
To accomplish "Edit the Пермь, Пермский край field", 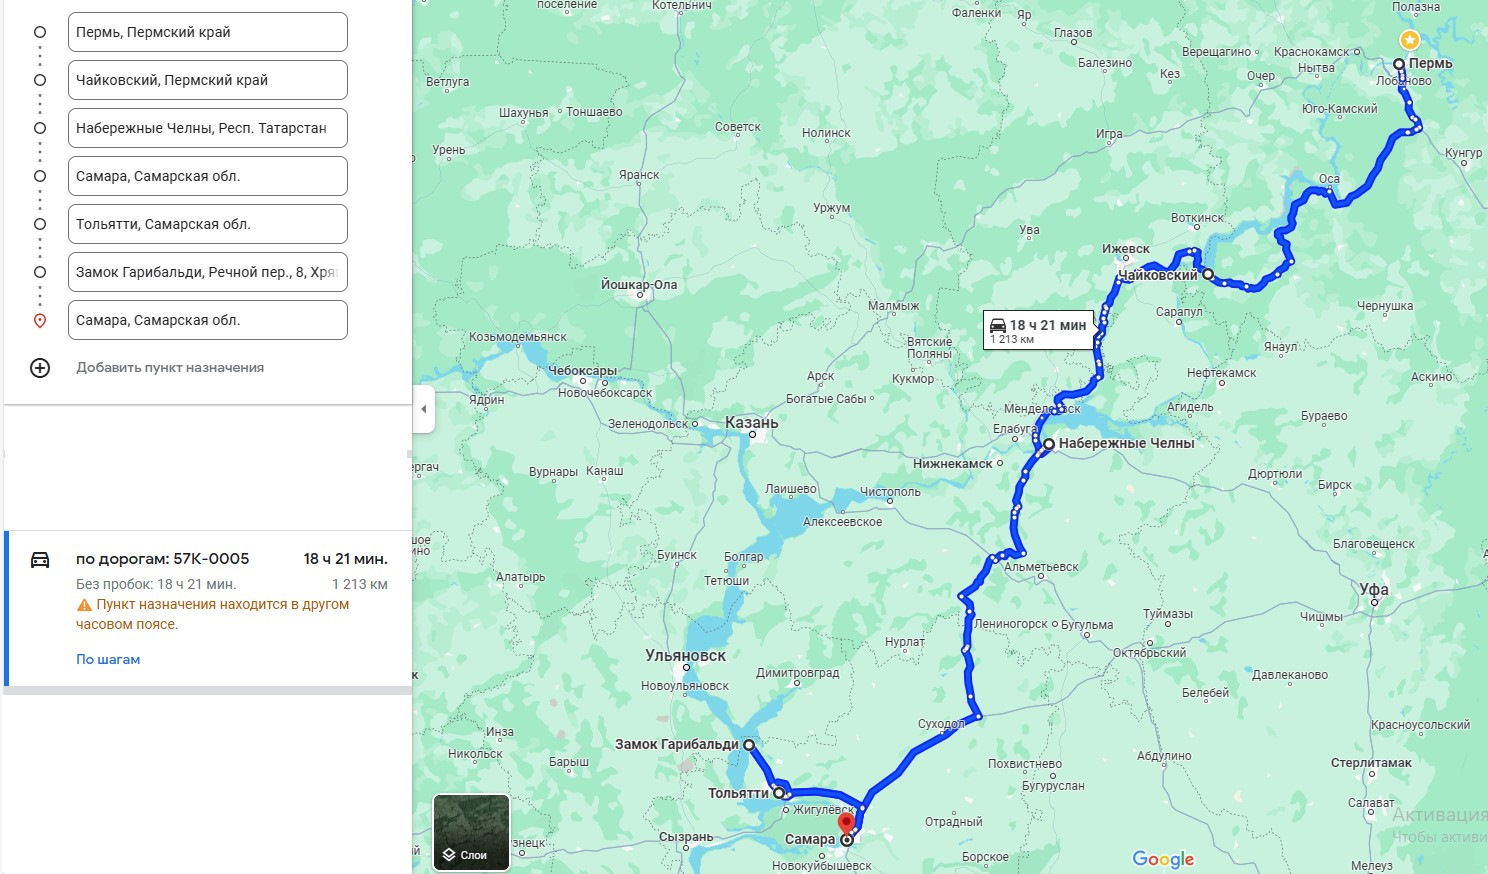I will coord(208,32).
